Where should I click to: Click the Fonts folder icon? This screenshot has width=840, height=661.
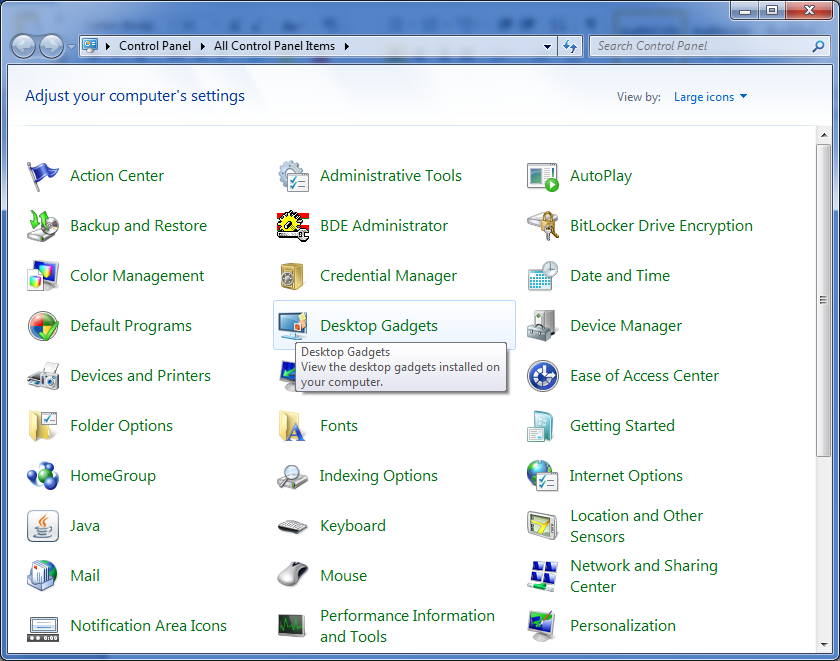pos(292,426)
